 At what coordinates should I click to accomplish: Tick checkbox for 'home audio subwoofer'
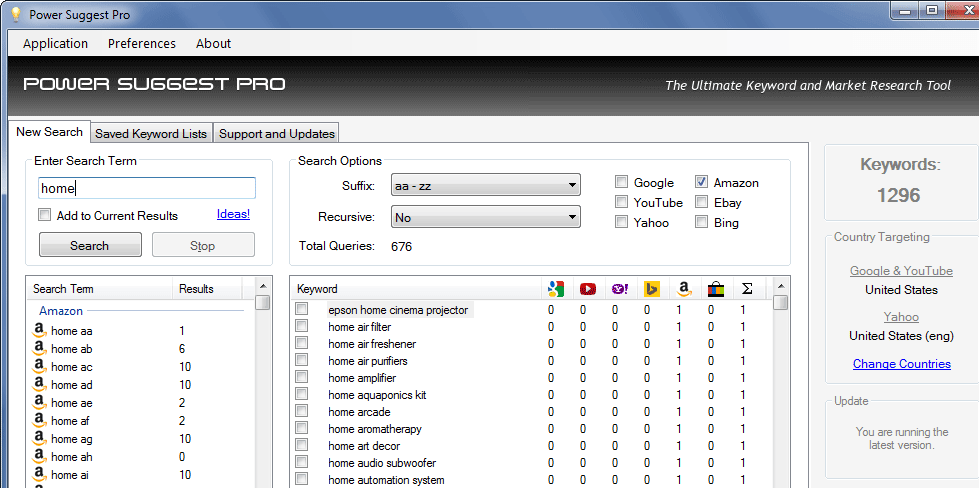302,462
